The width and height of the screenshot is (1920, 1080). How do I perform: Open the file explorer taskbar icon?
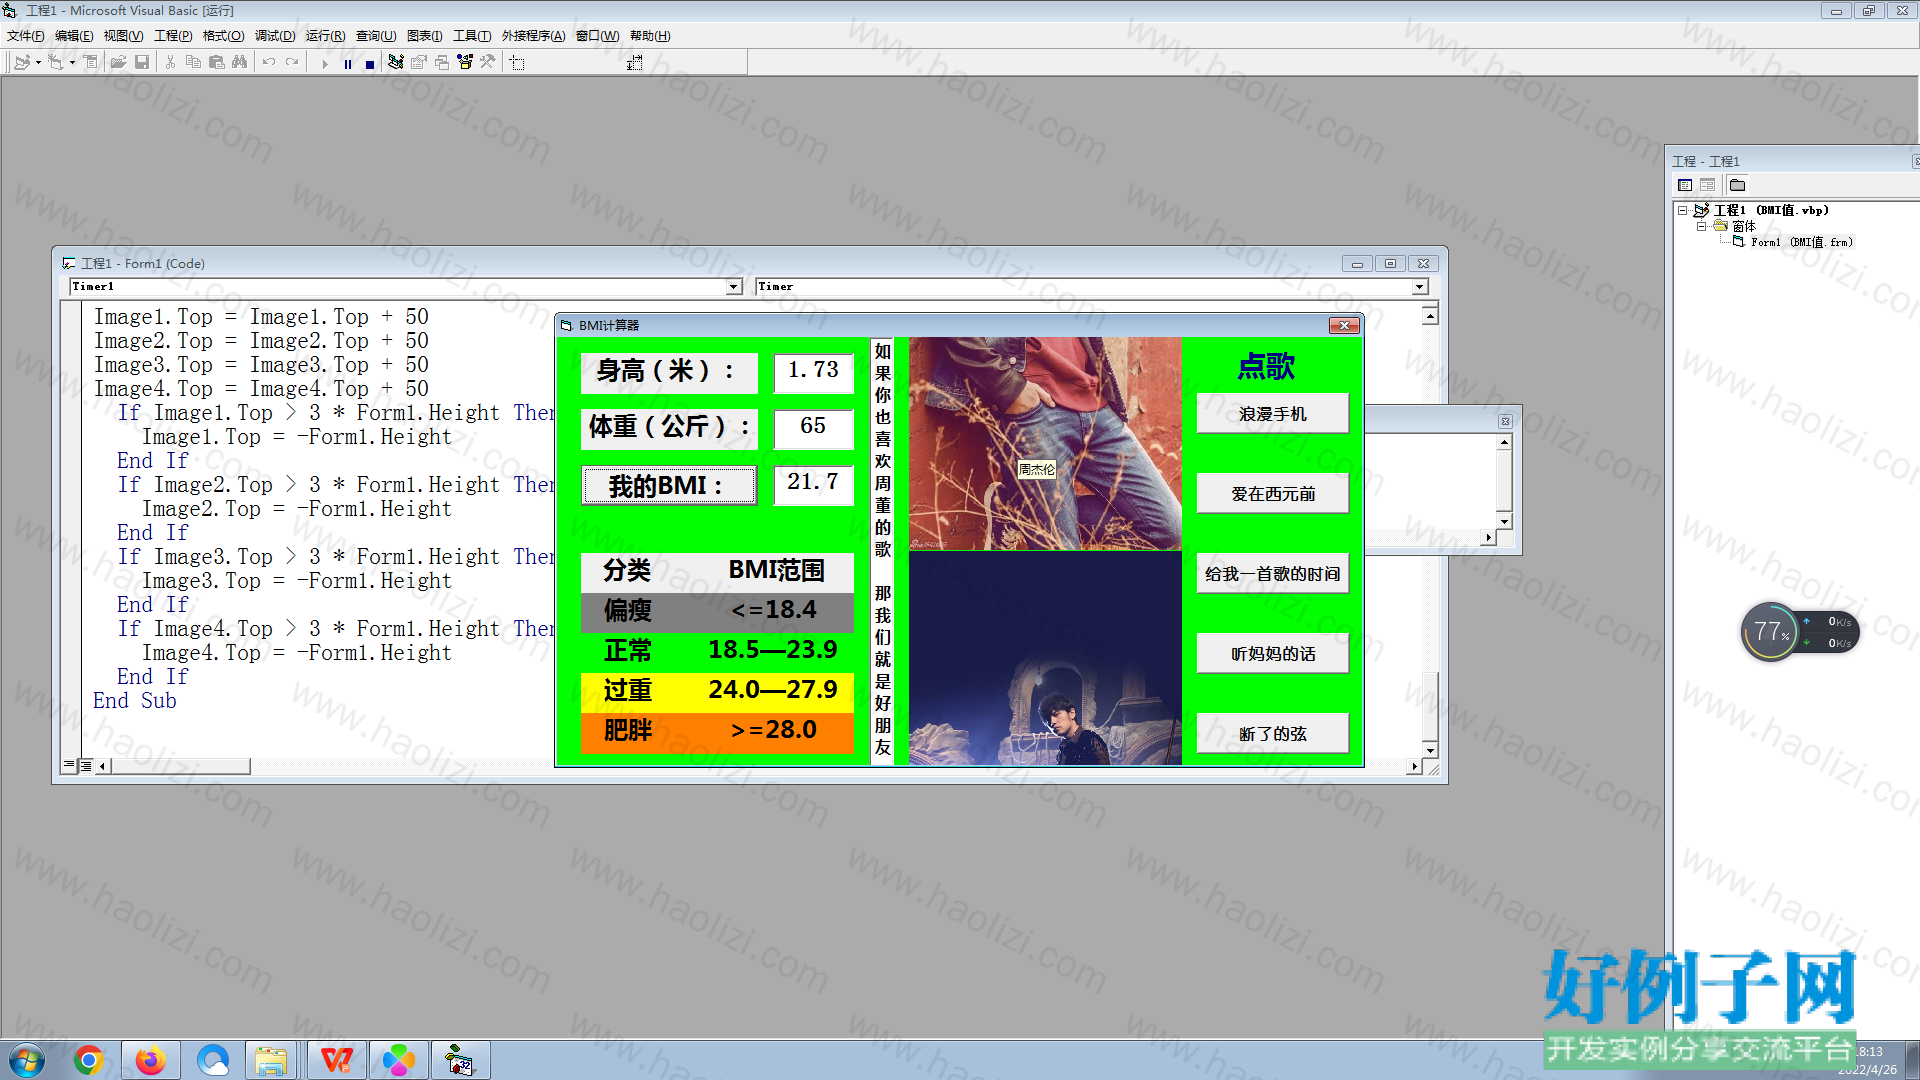(271, 1060)
